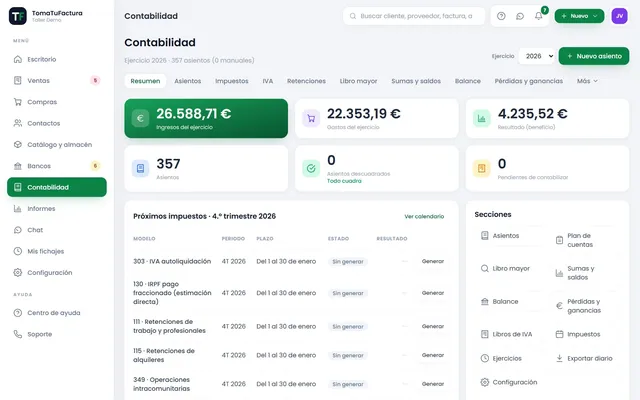The width and height of the screenshot is (640, 400).
Task: Open the Pérdidas y ganancias tab
Action: coord(529,81)
